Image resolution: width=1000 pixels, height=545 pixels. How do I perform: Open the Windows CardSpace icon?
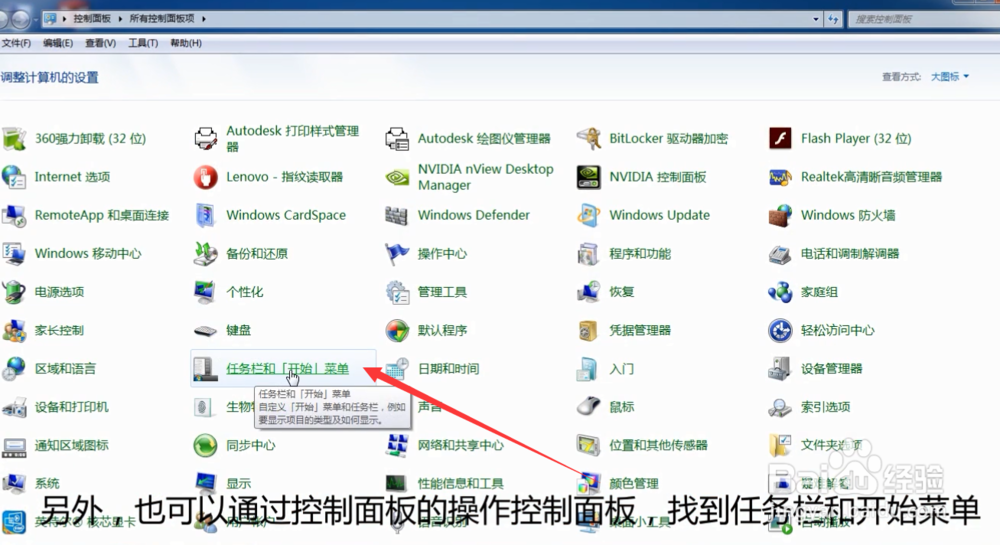(205, 215)
